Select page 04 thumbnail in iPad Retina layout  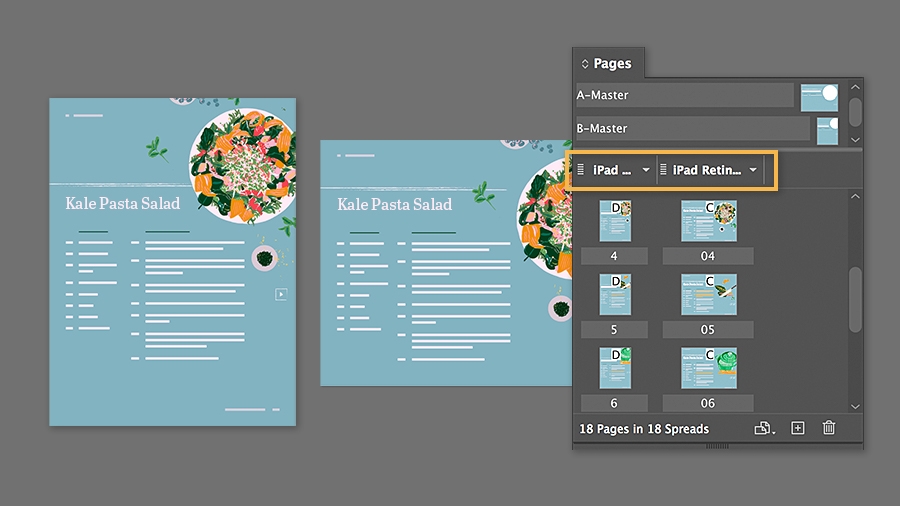(709, 221)
